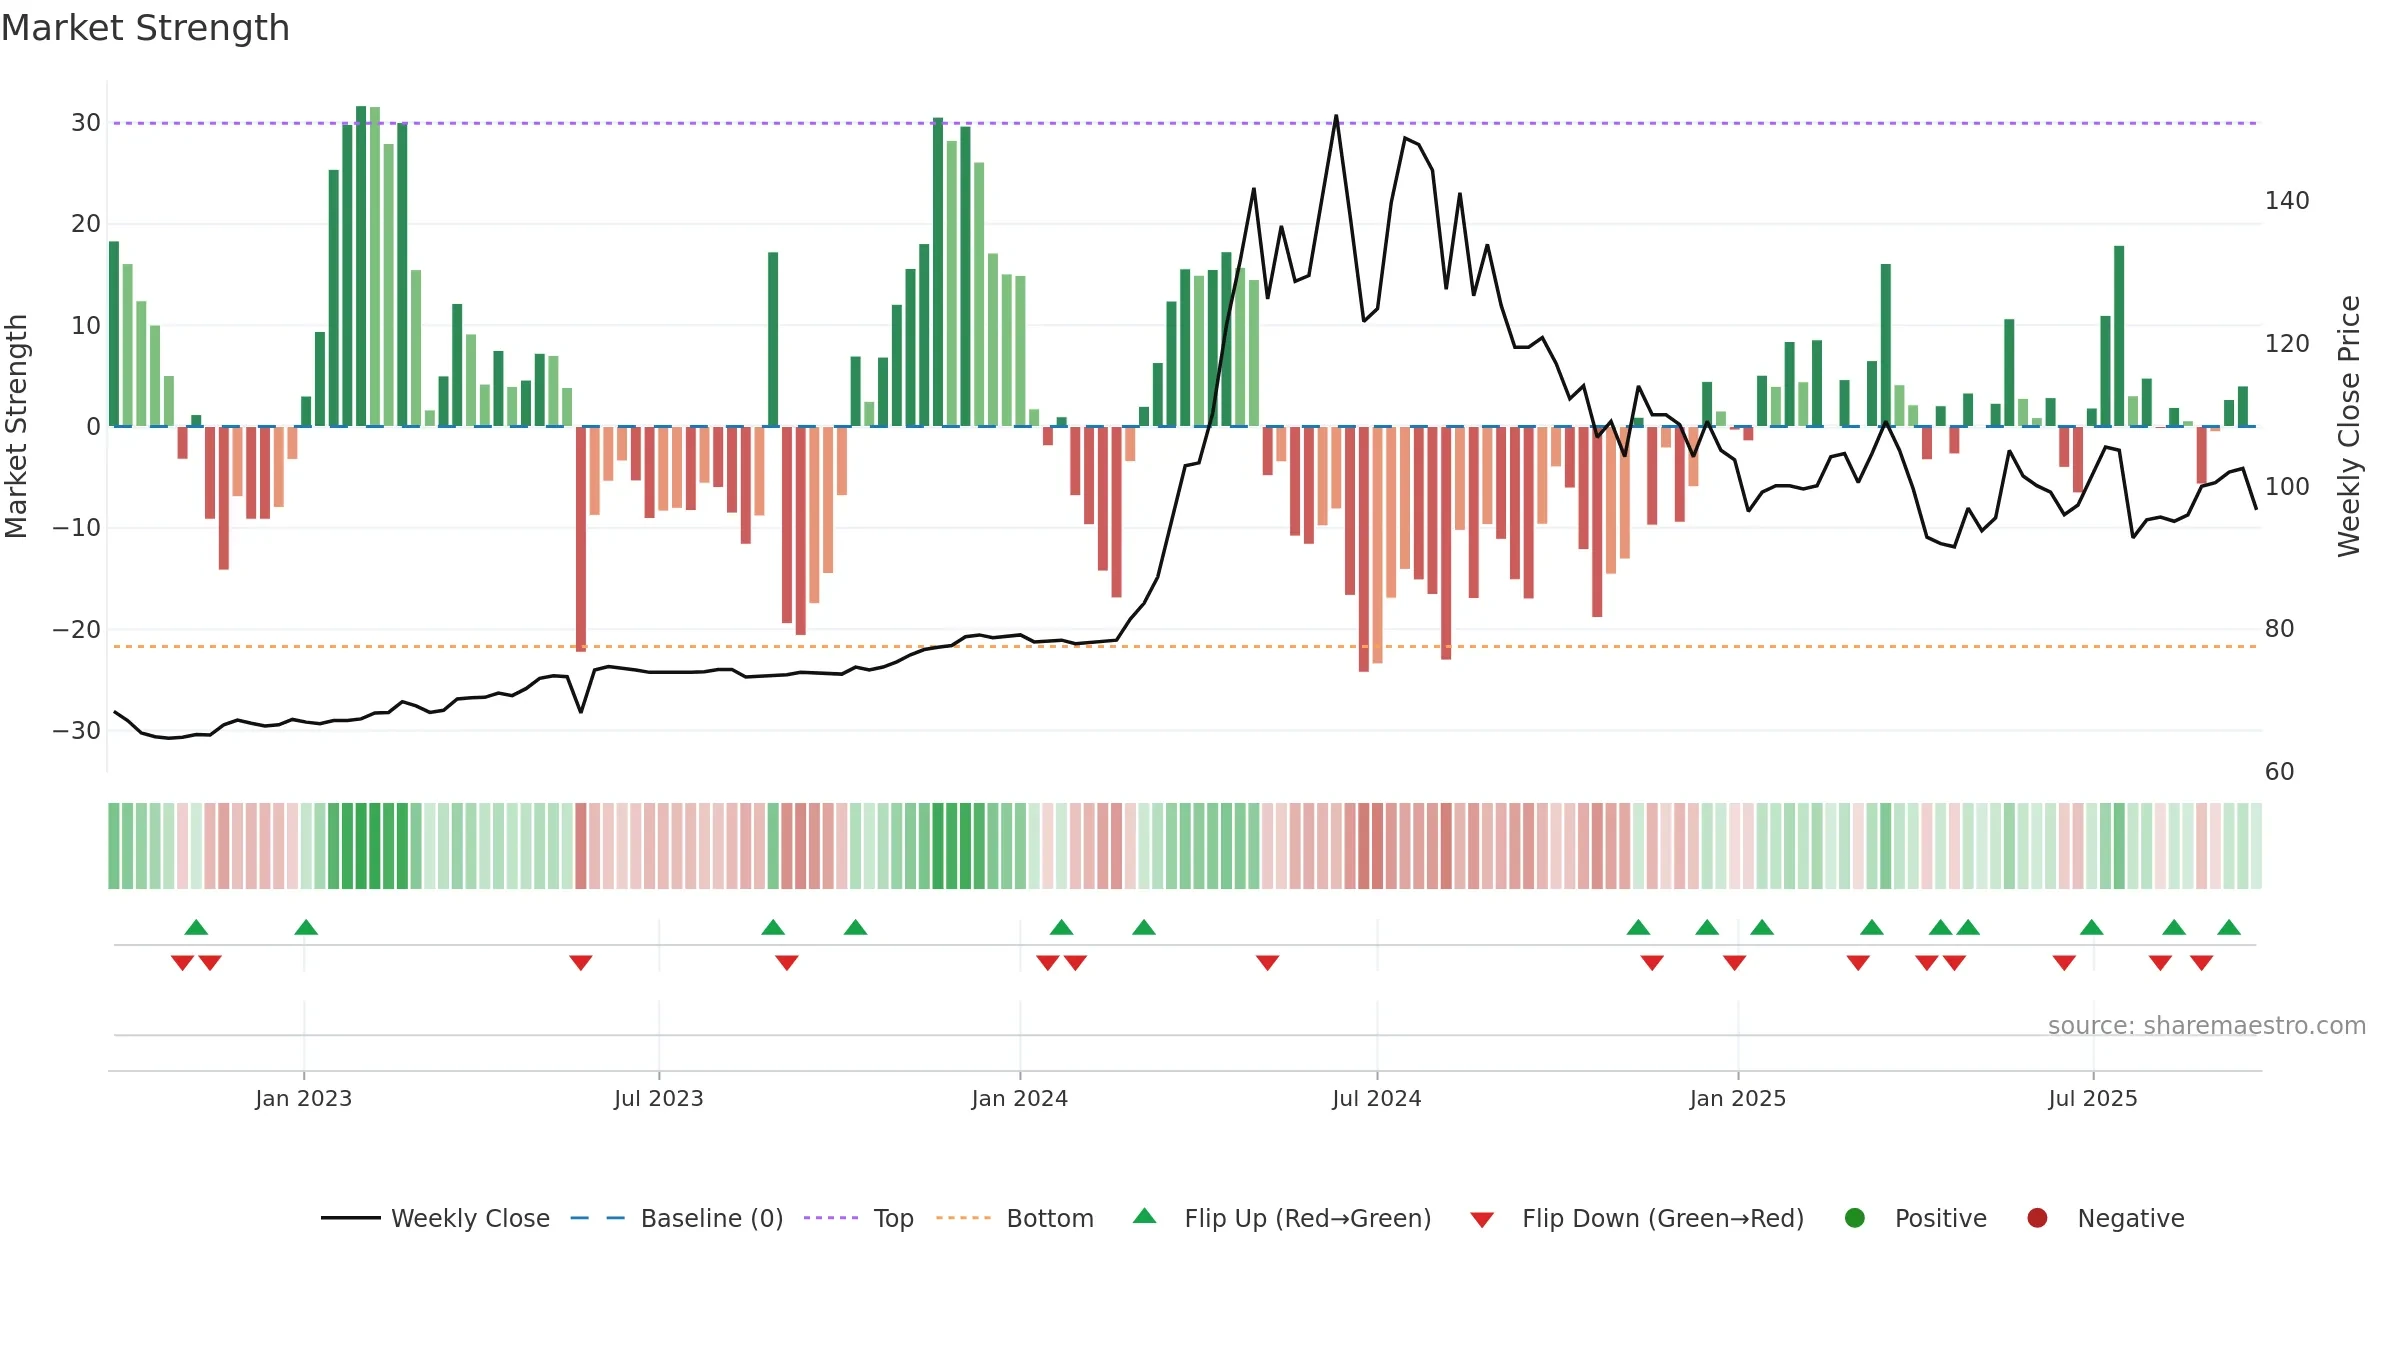This screenshot has width=2400, height=1350.
Task: Click the weekly close line peak near Jul 2024
Action: click(1336, 116)
